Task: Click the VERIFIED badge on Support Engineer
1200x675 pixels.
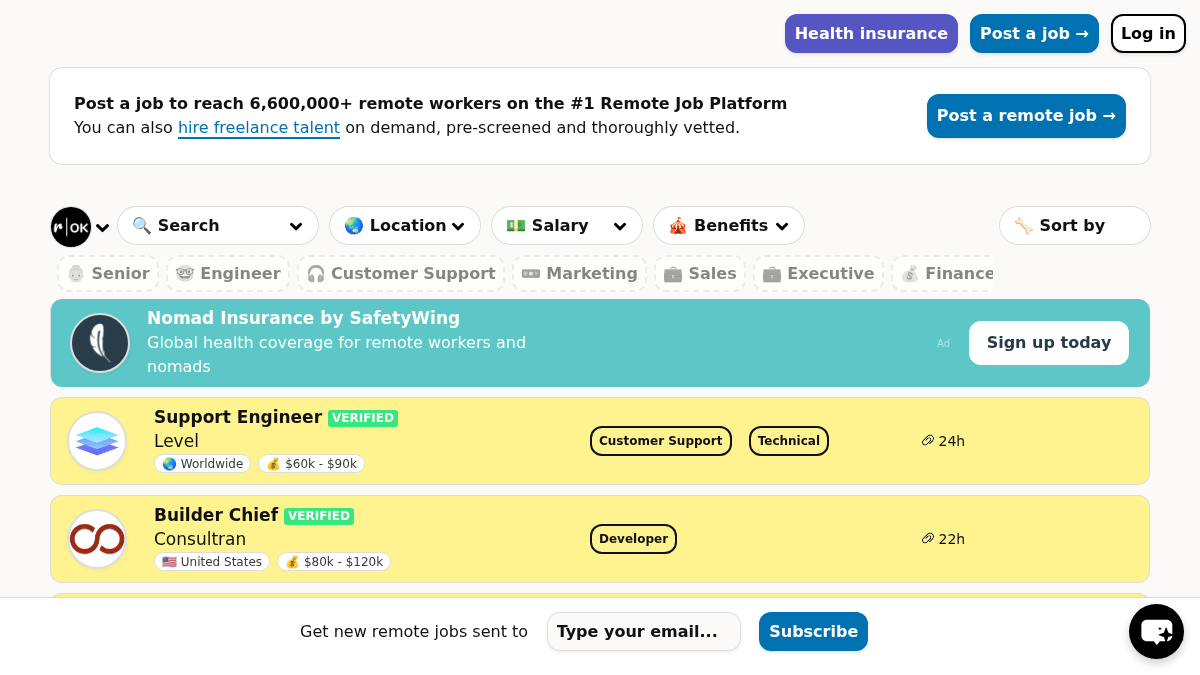Action: coord(363,418)
